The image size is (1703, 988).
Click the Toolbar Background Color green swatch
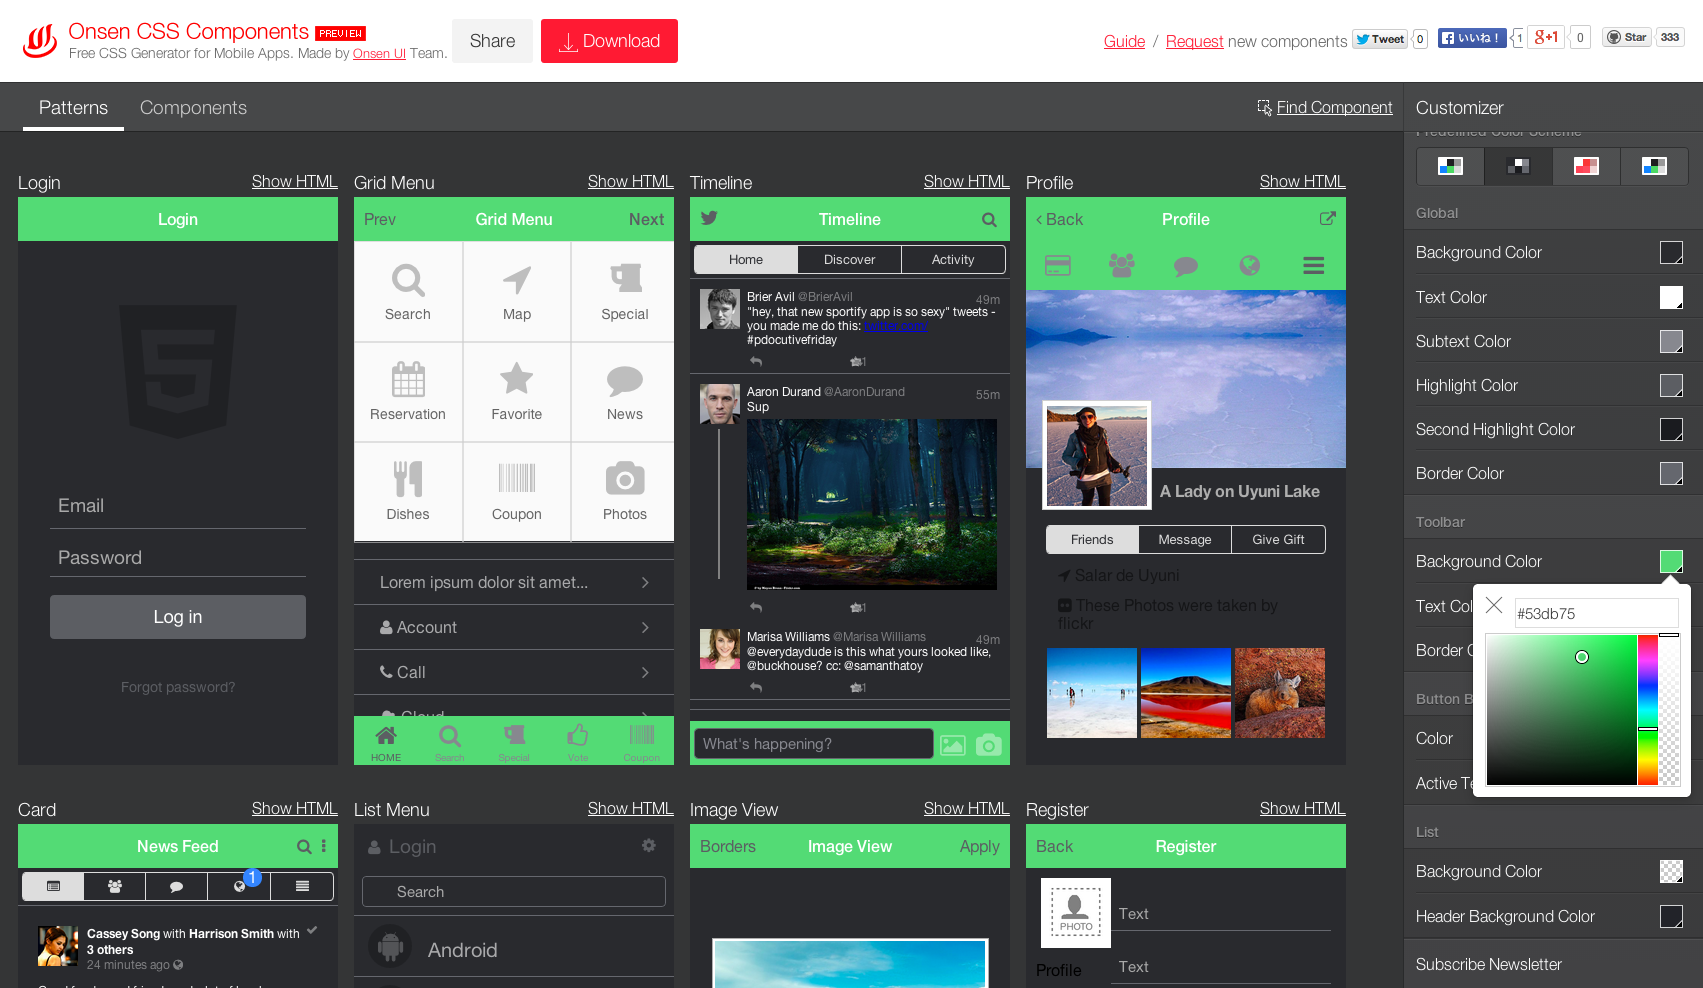coord(1670,562)
